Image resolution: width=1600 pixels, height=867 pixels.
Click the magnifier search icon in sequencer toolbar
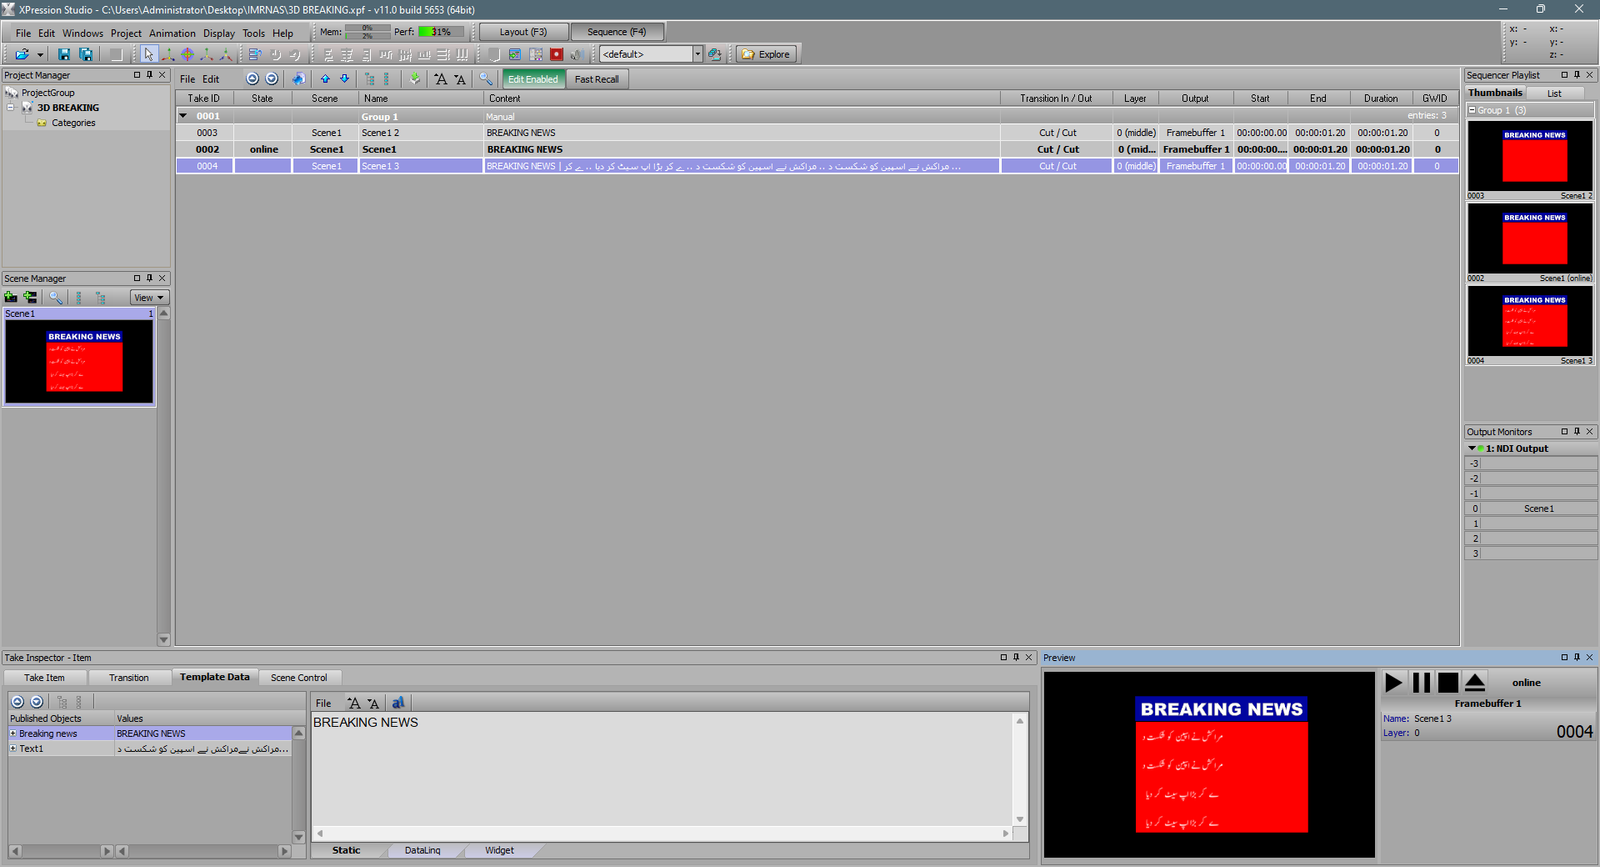point(486,79)
